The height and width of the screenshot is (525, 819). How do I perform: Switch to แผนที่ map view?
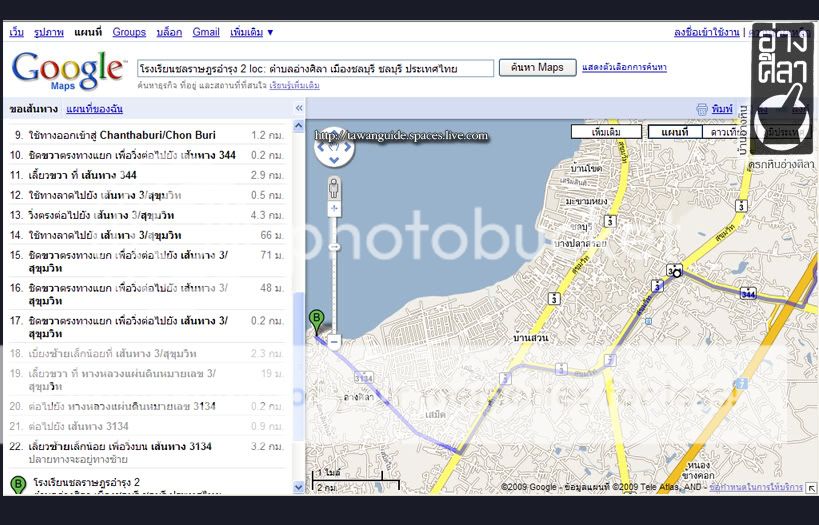tap(675, 132)
